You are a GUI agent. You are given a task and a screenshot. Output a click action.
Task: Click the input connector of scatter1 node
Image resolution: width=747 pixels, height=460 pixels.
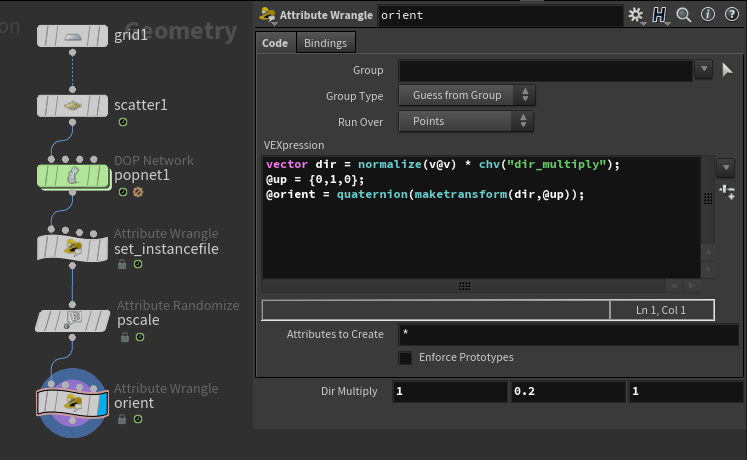pos(72,90)
